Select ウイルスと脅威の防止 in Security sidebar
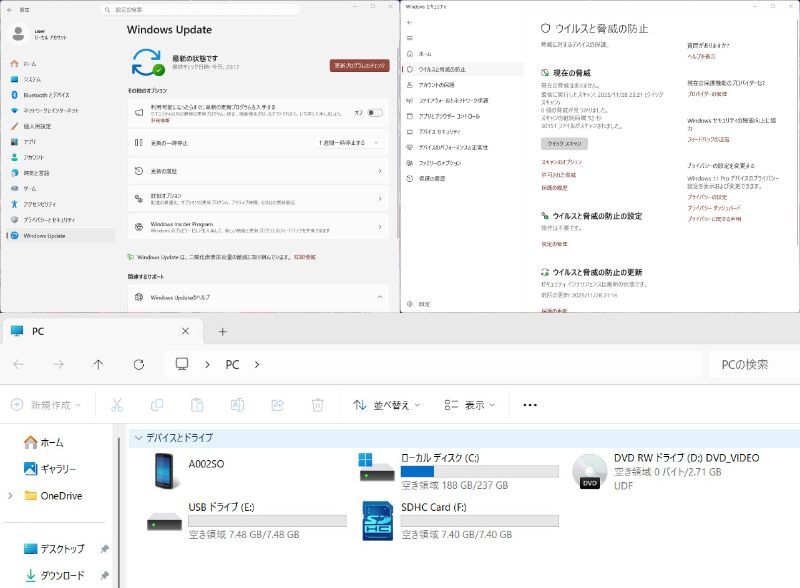The width and height of the screenshot is (800, 588). point(463,69)
